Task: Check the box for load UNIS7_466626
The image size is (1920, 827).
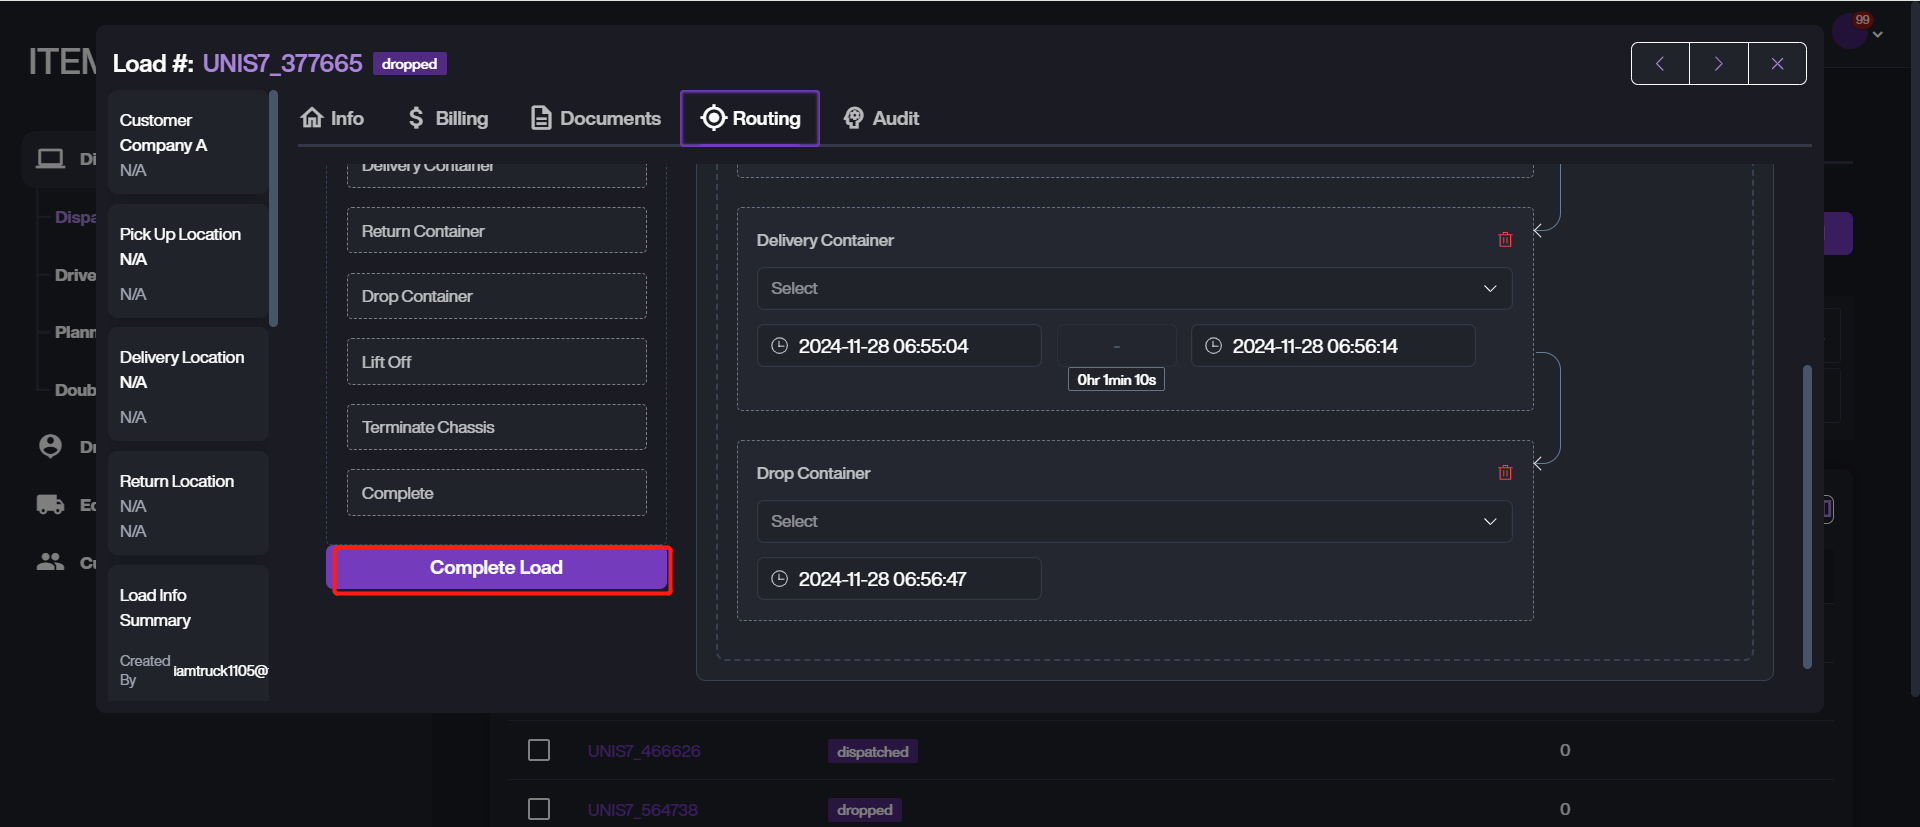Action: (x=539, y=750)
